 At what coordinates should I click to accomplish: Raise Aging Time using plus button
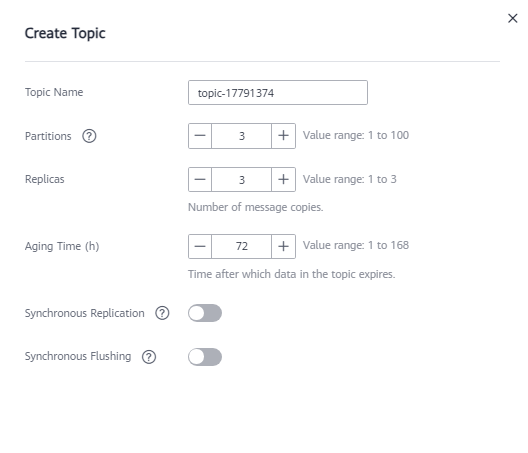(284, 247)
